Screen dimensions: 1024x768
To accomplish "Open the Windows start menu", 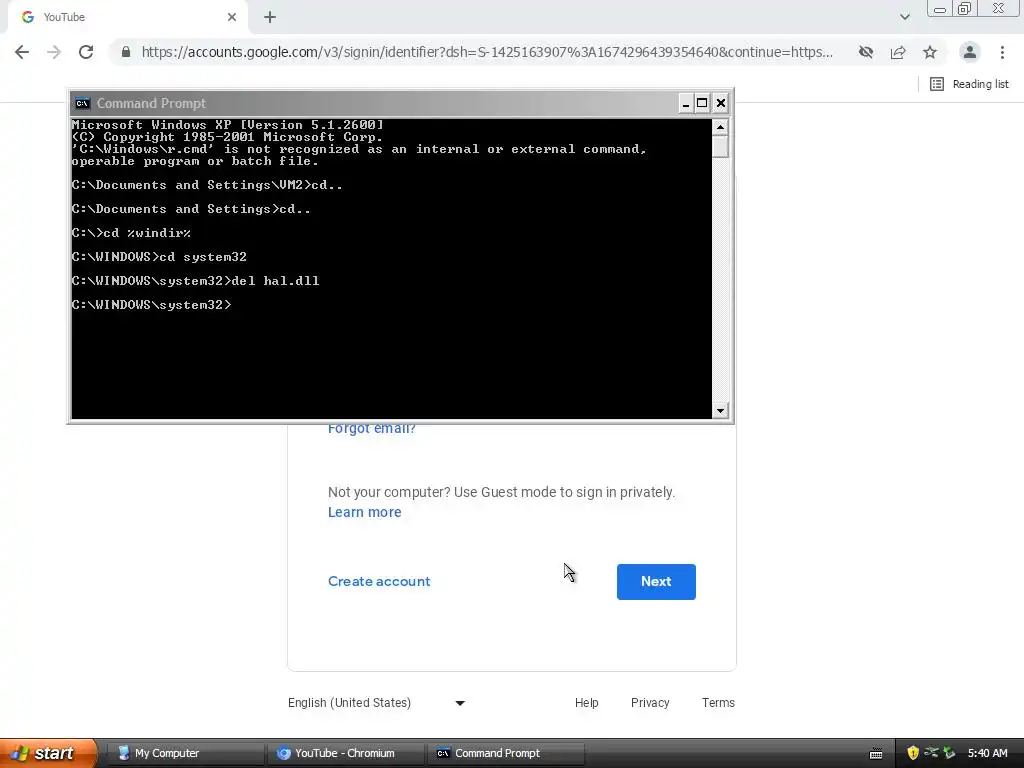I will point(48,753).
